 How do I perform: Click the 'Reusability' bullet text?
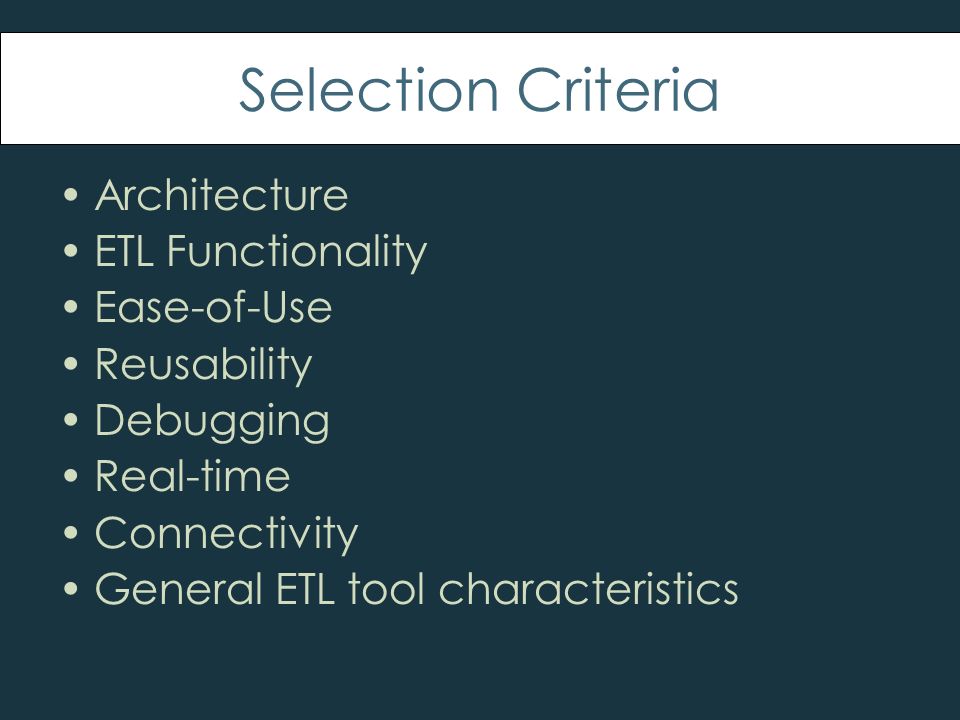coord(204,364)
